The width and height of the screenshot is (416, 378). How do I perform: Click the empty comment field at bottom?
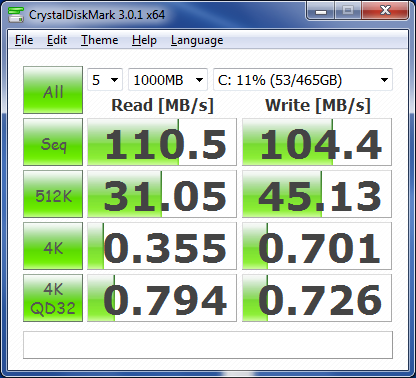click(x=208, y=345)
